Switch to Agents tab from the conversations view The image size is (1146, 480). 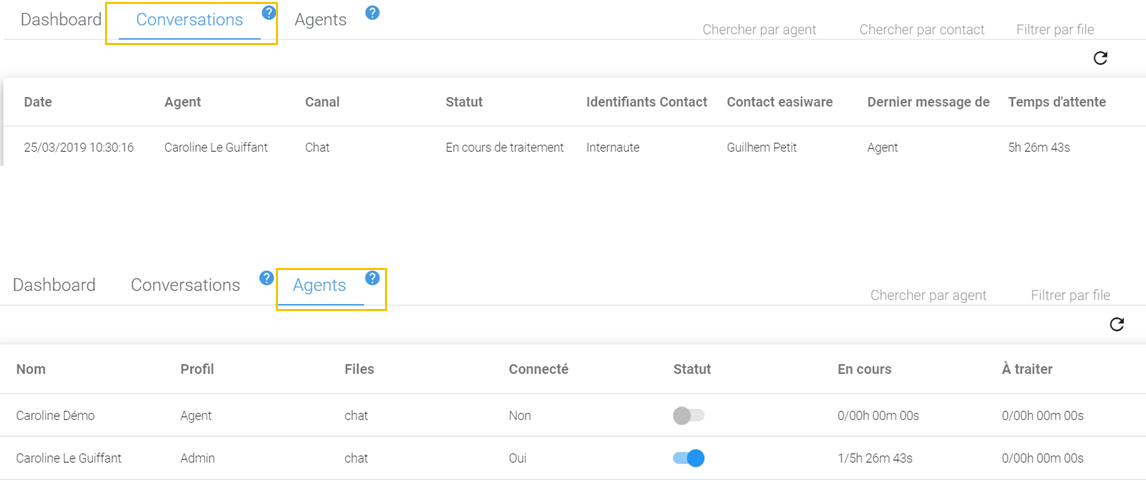coord(320,20)
